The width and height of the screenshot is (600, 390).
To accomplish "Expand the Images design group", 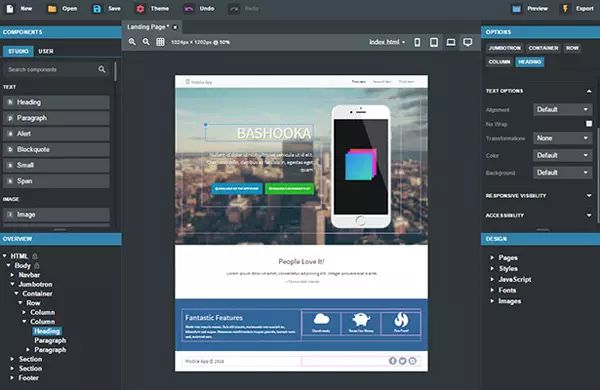I will 492,301.
